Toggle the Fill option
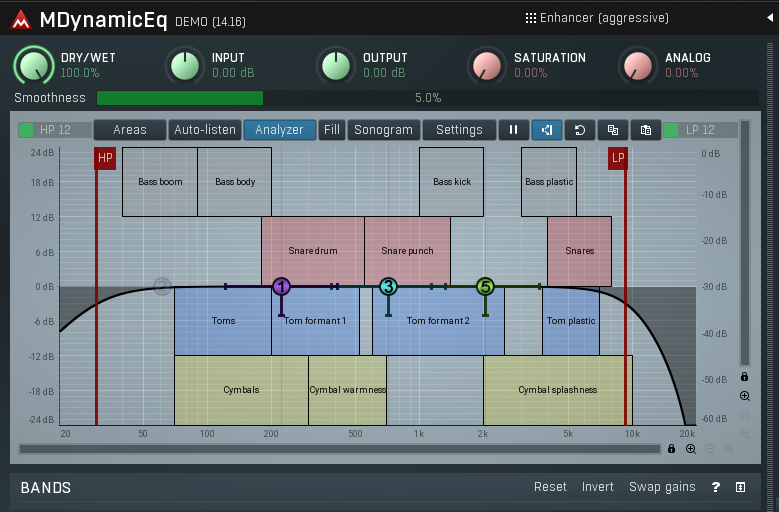This screenshot has height=512, width=779. (332, 130)
